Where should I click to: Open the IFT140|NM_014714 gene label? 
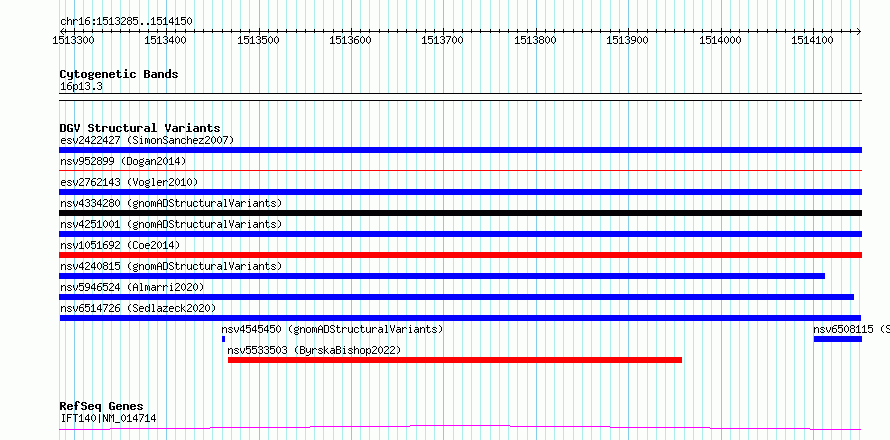pyautogui.click(x=108, y=419)
